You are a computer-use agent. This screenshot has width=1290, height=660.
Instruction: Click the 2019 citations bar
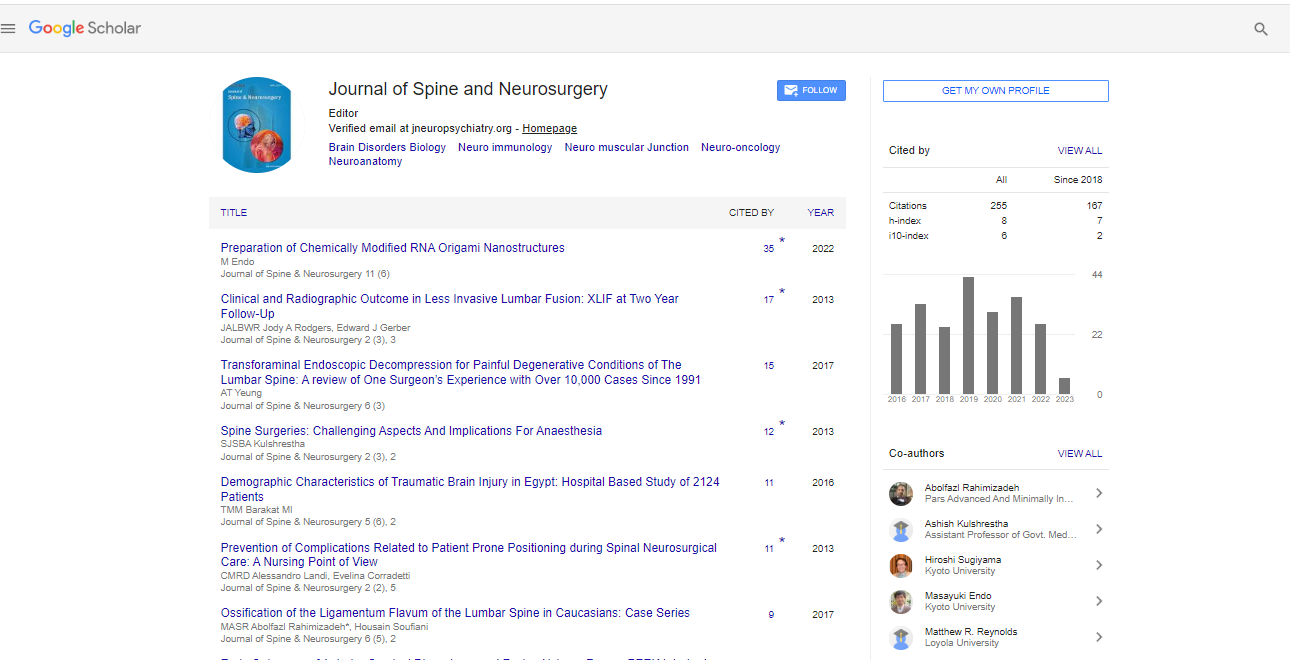click(968, 335)
